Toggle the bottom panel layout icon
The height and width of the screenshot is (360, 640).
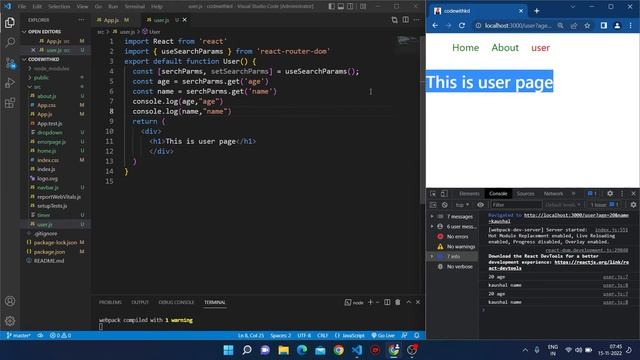(341, 6)
